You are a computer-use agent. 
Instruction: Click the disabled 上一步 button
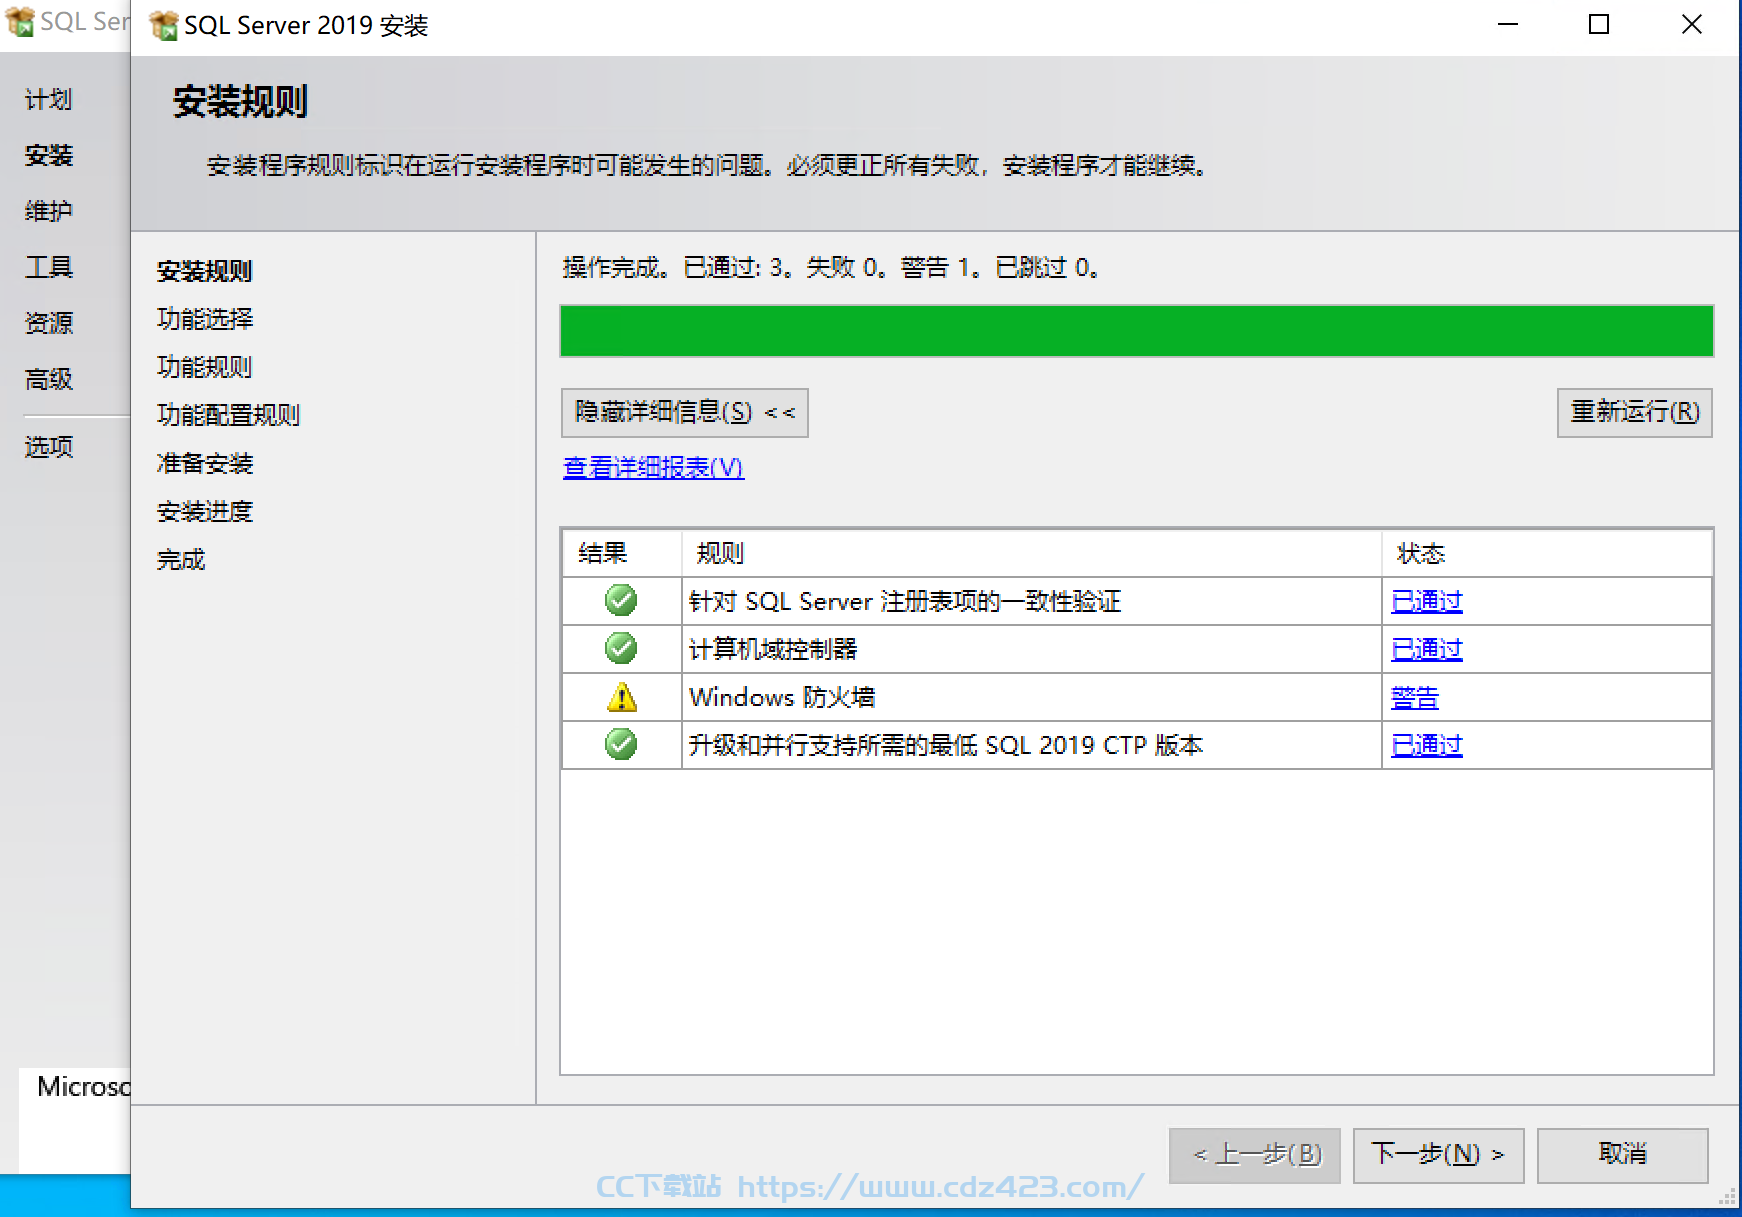[x=1255, y=1155]
